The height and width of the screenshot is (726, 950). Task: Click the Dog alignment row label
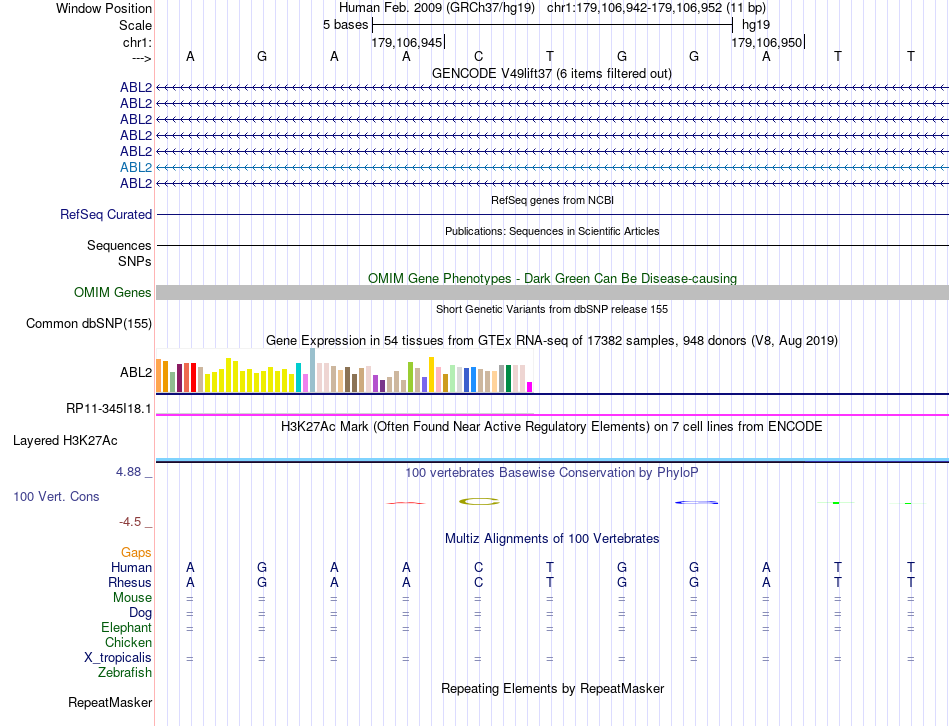pyautogui.click(x=140, y=613)
